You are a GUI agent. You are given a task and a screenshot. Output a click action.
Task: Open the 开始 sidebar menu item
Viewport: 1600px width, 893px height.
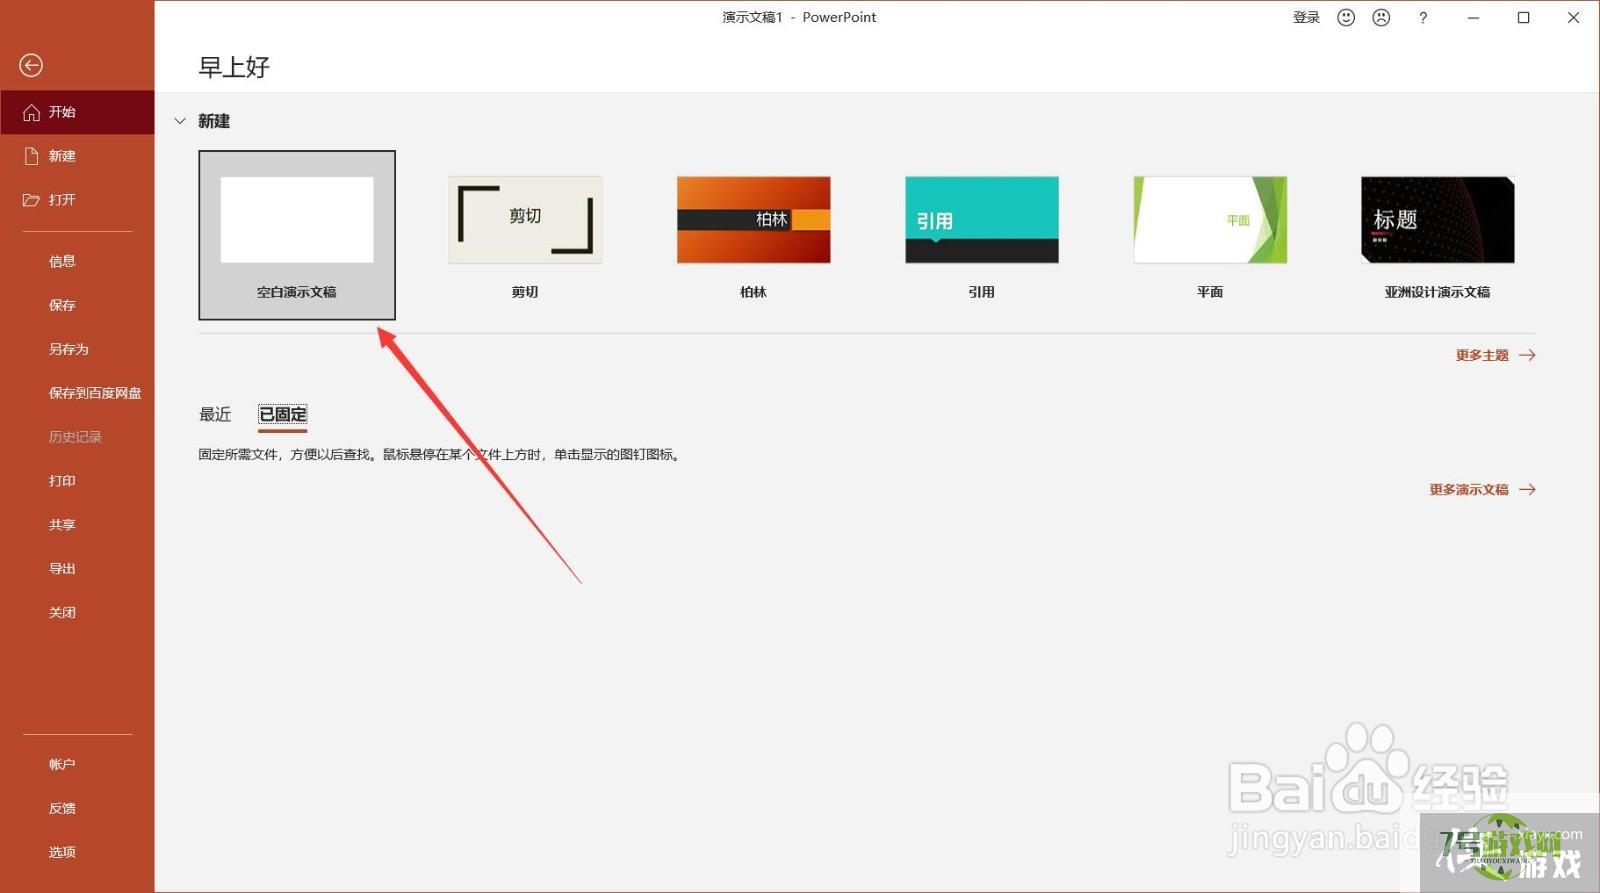(x=77, y=112)
